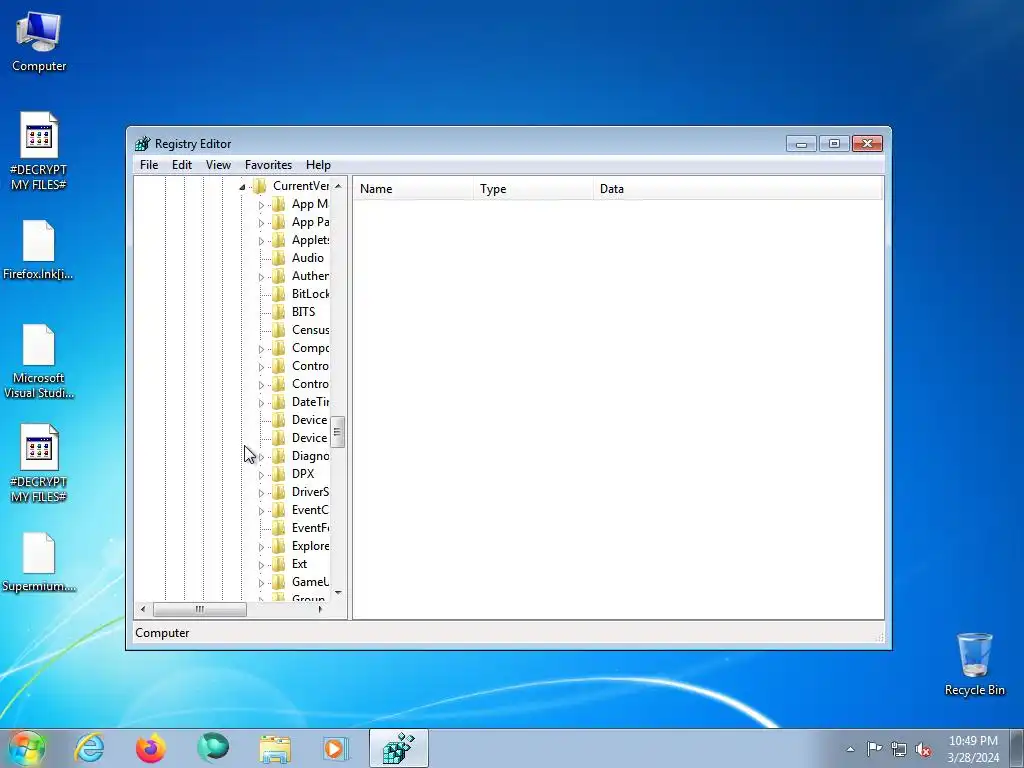Screen dimensions: 1024x768
Task: Click the Audio key folder icon
Action: 279,258
